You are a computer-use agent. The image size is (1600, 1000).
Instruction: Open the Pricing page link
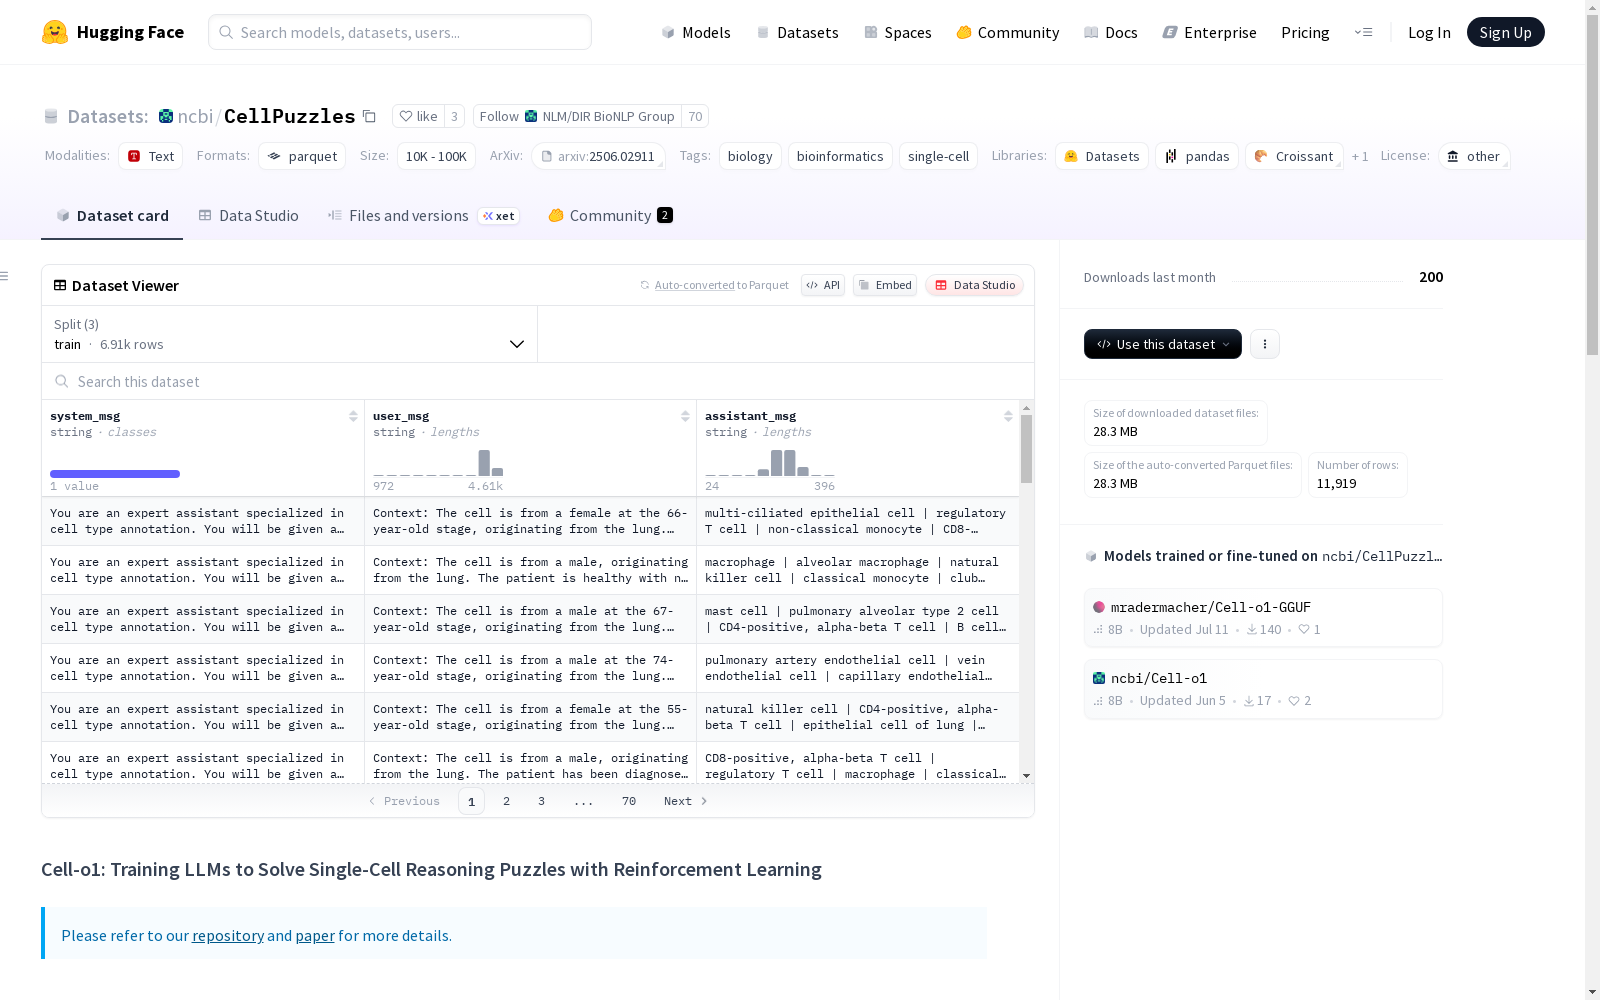[1305, 32]
